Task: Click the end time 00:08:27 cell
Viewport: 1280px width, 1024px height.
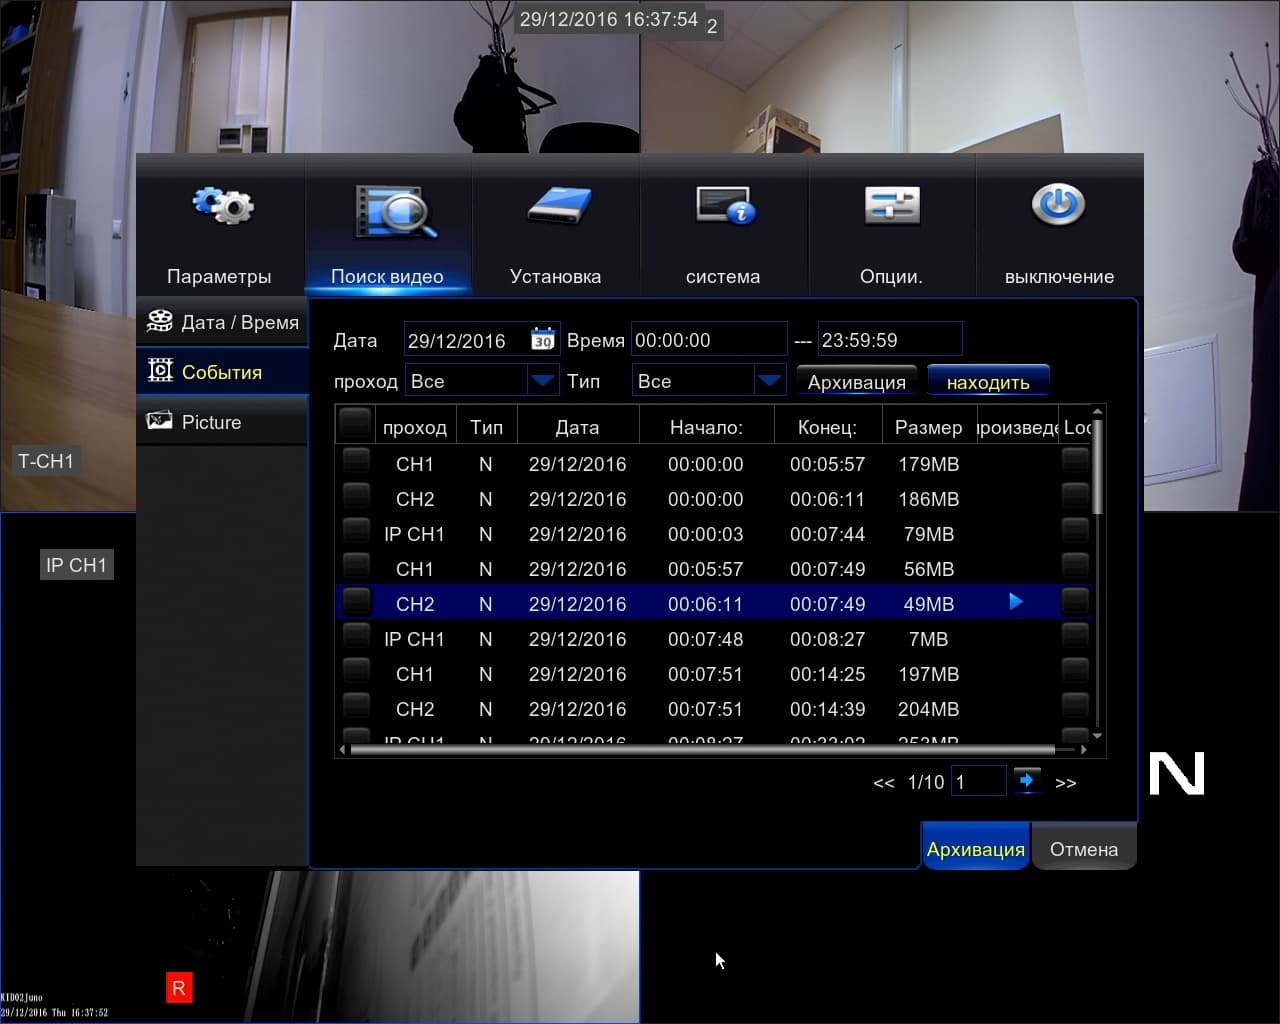Action: 827,639
